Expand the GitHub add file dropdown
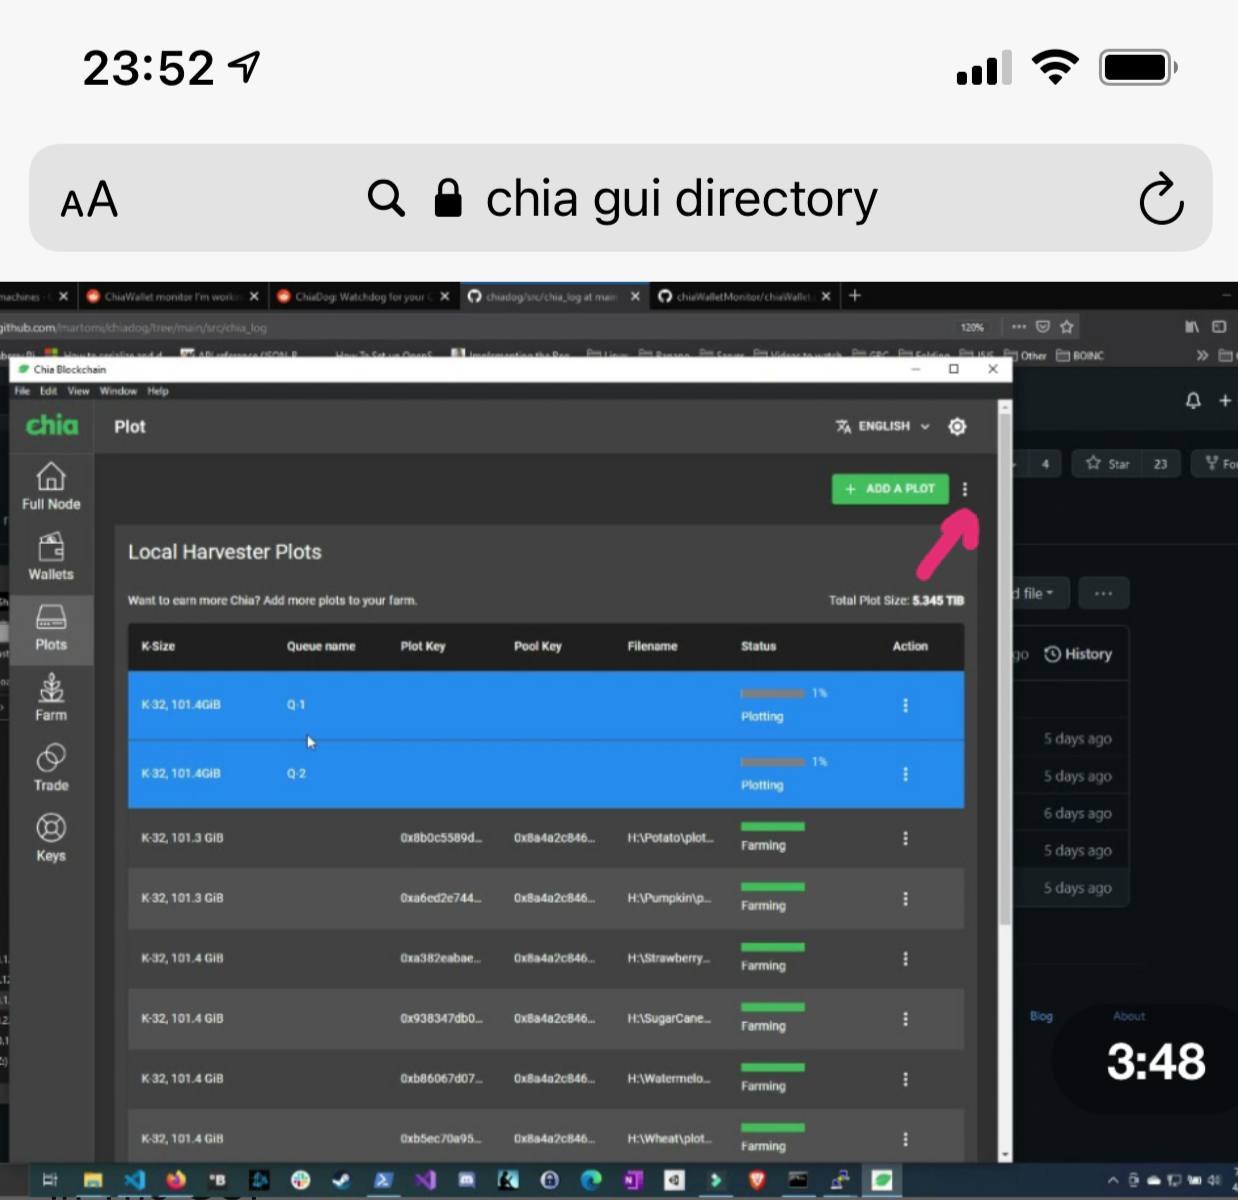 [x=1038, y=593]
